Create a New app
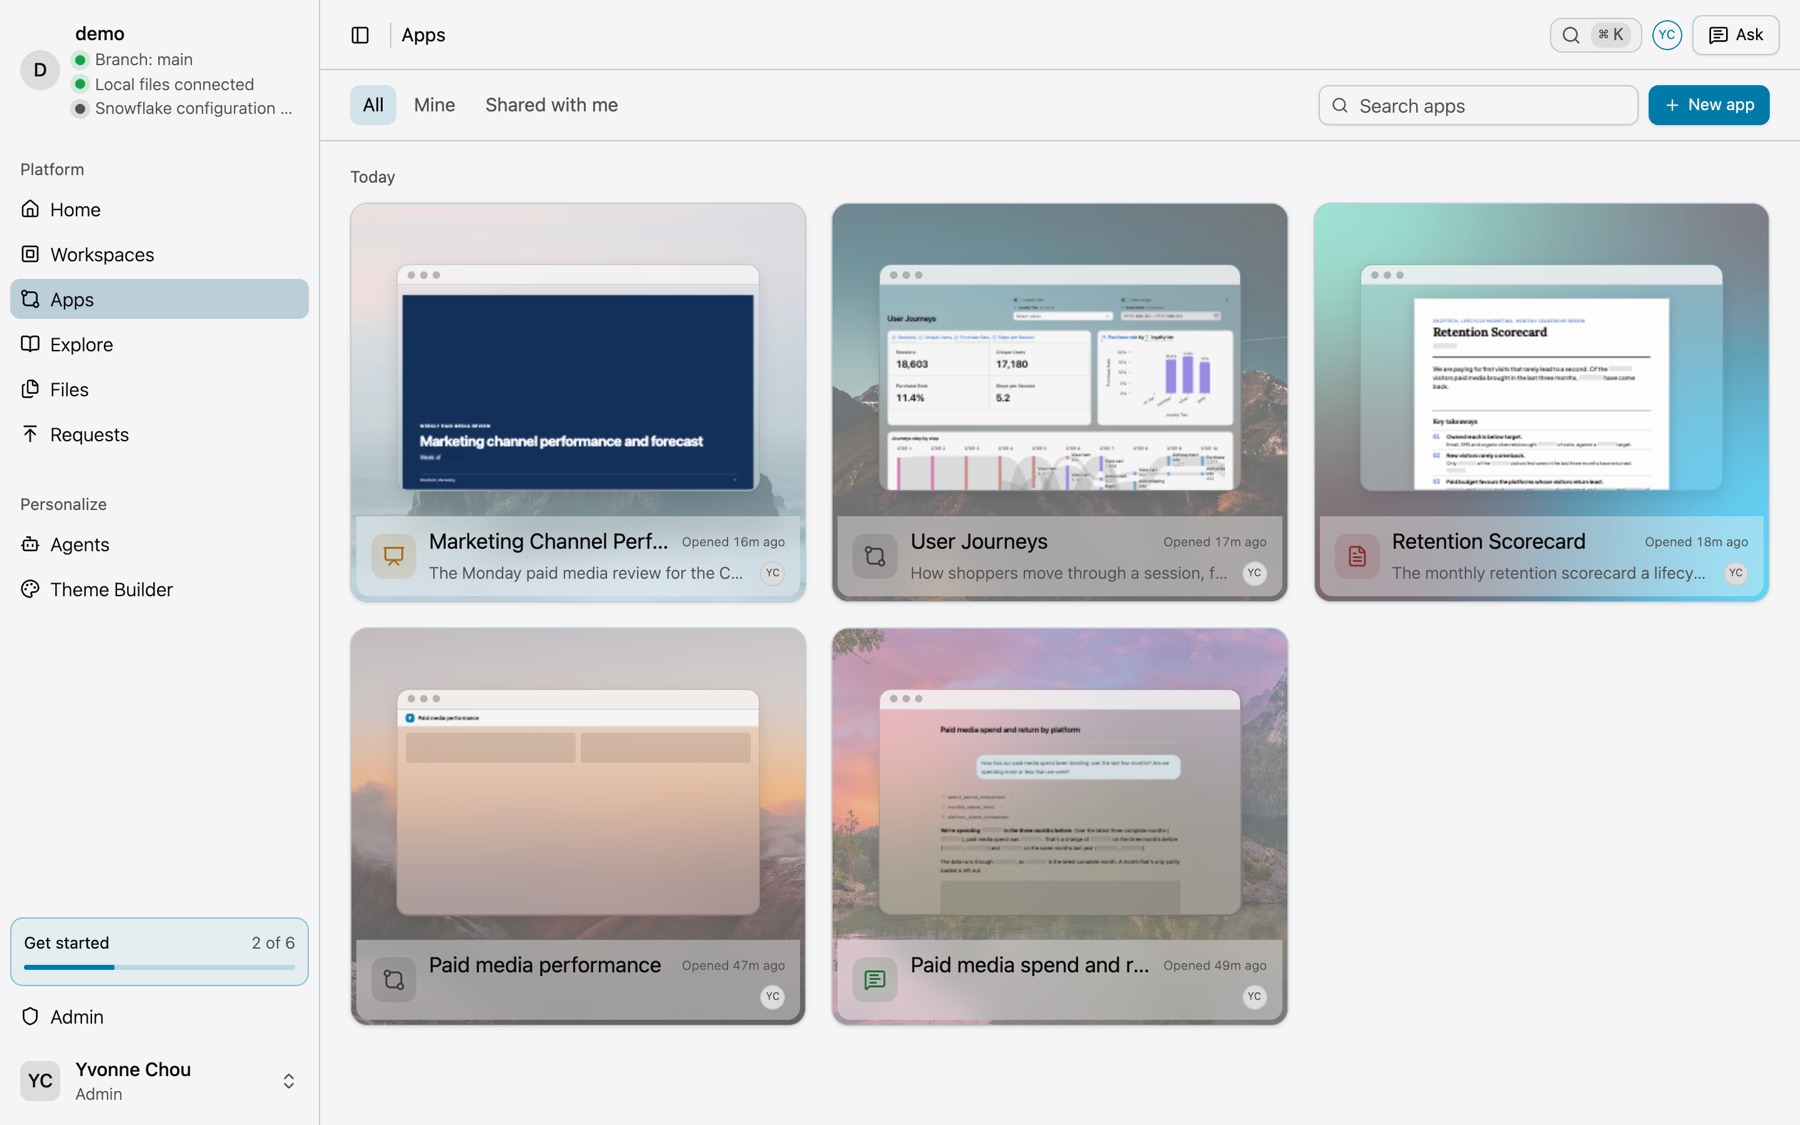Image resolution: width=1800 pixels, height=1125 pixels. 1708,105
